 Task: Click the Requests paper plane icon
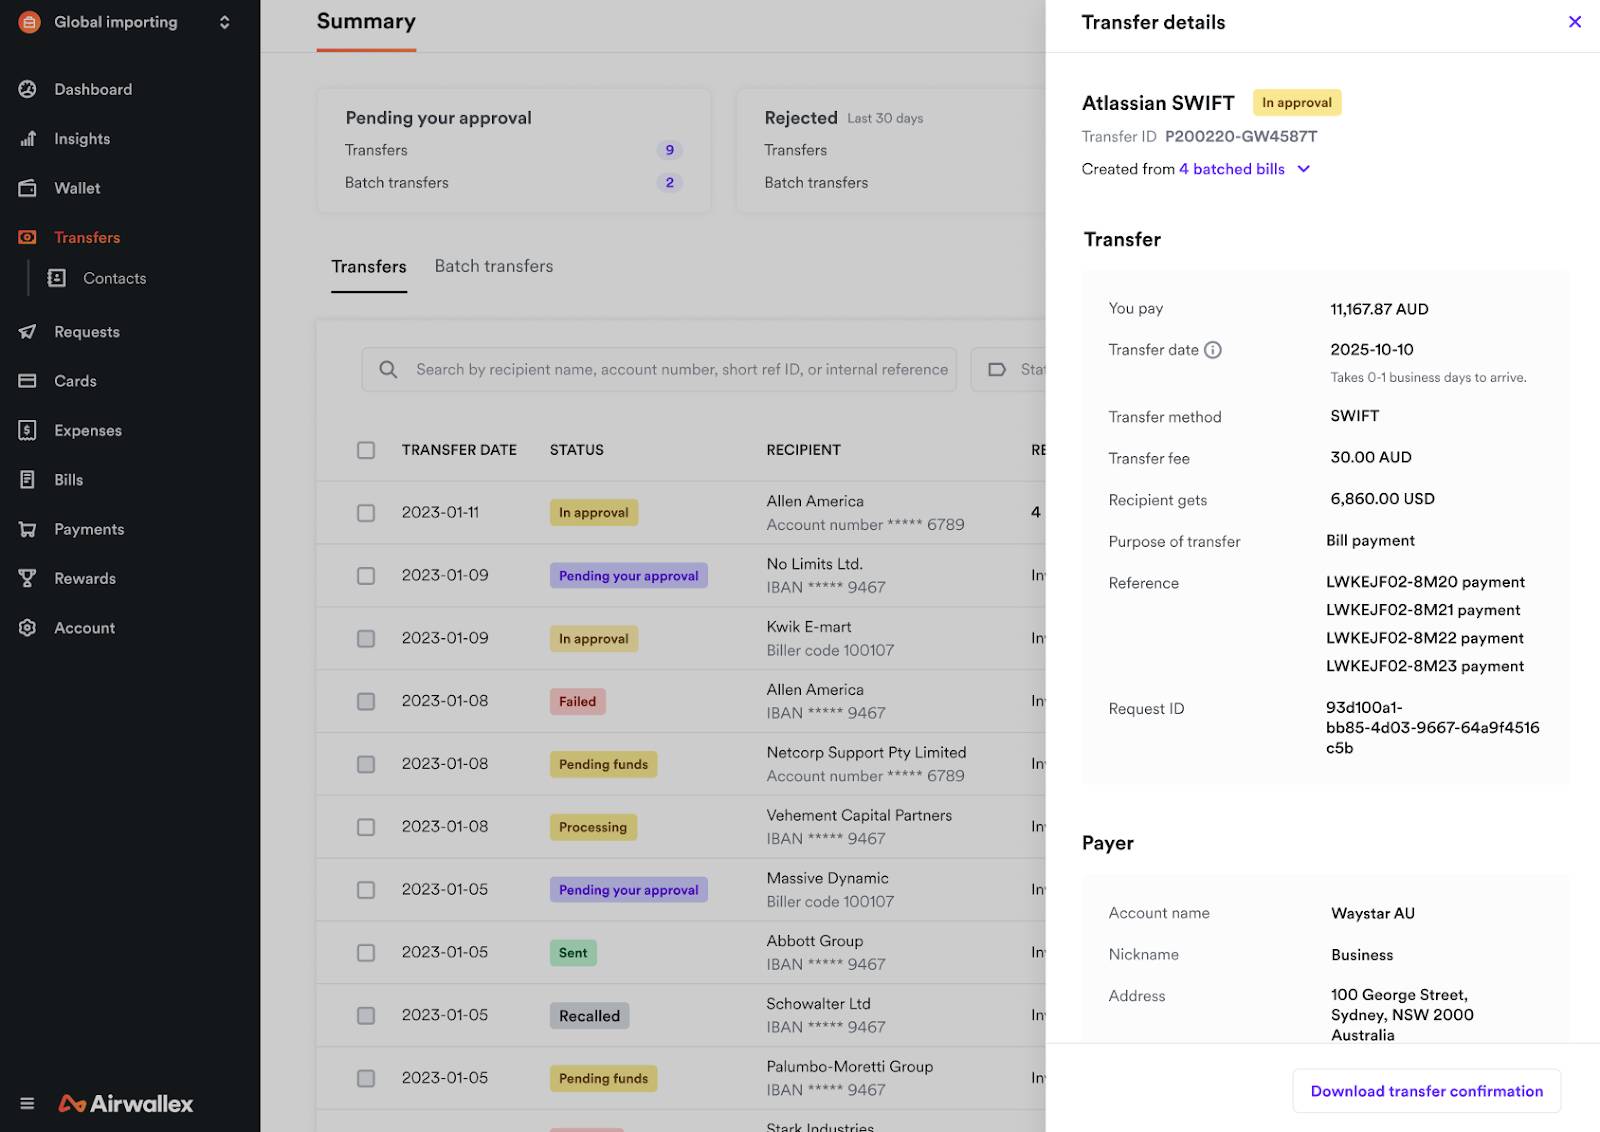click(x=28, y=332)
